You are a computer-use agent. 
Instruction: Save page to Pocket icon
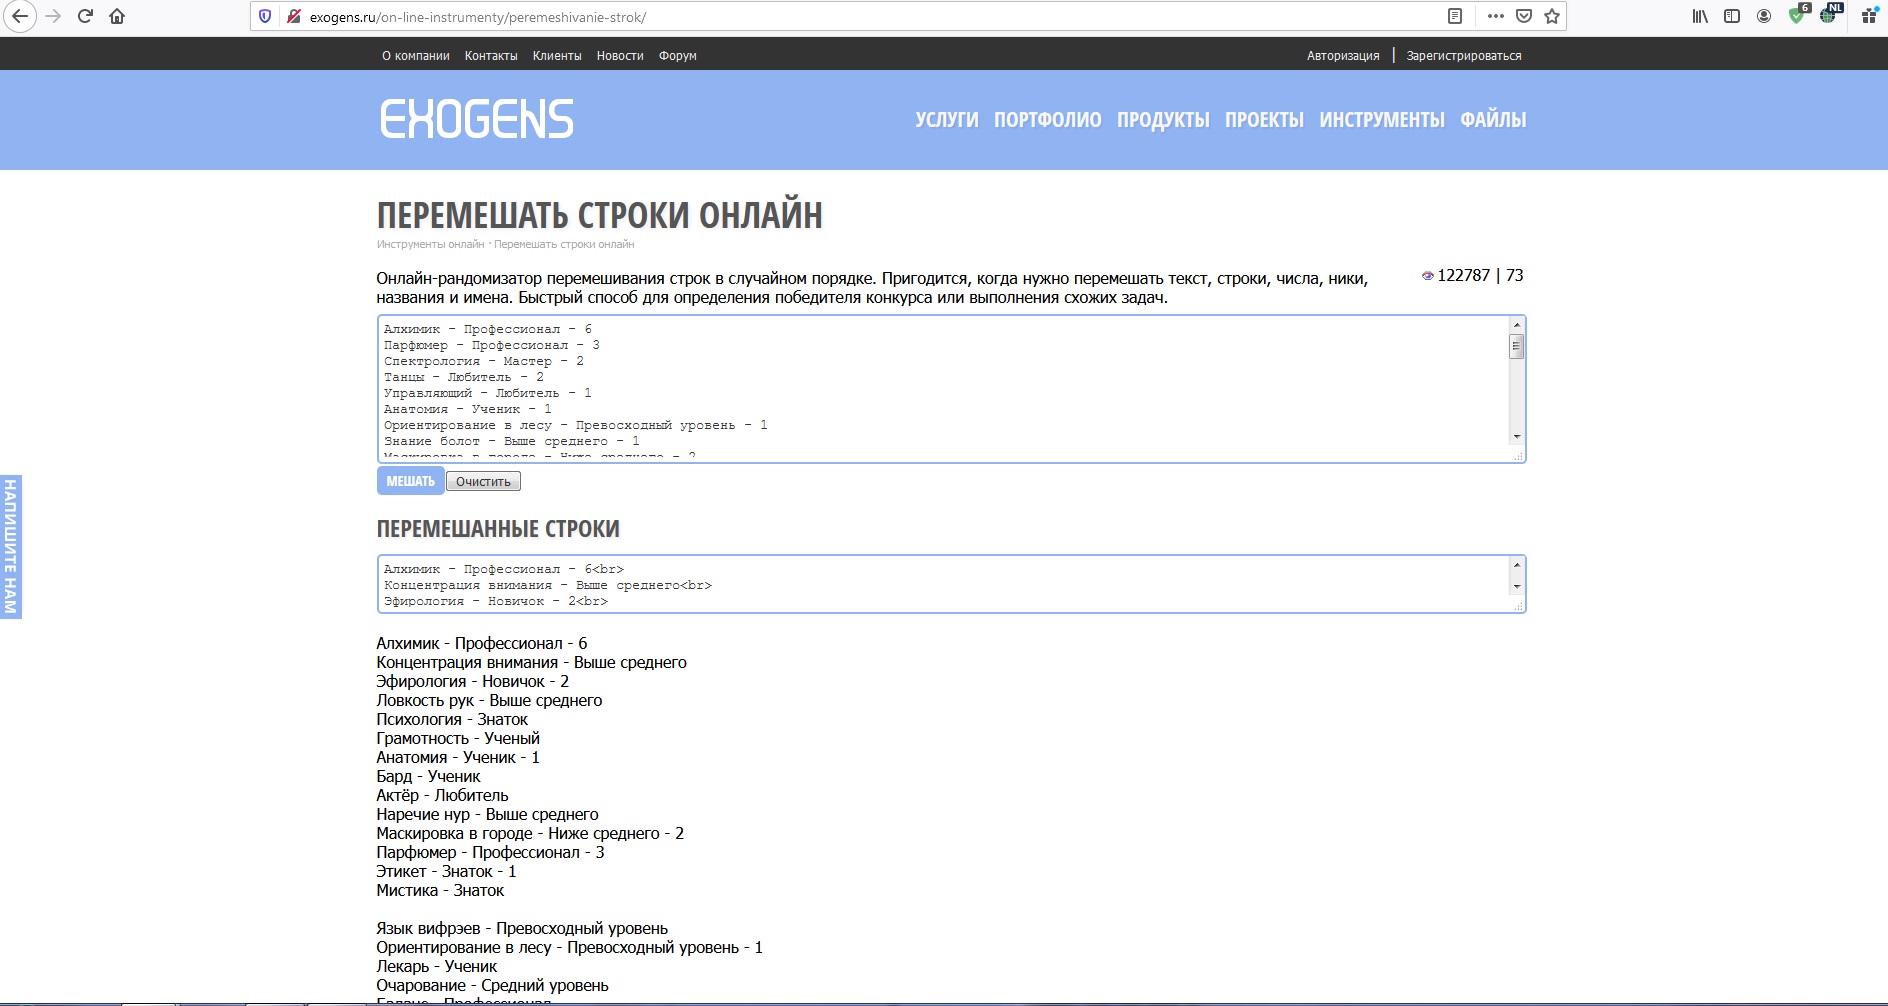1524,16
